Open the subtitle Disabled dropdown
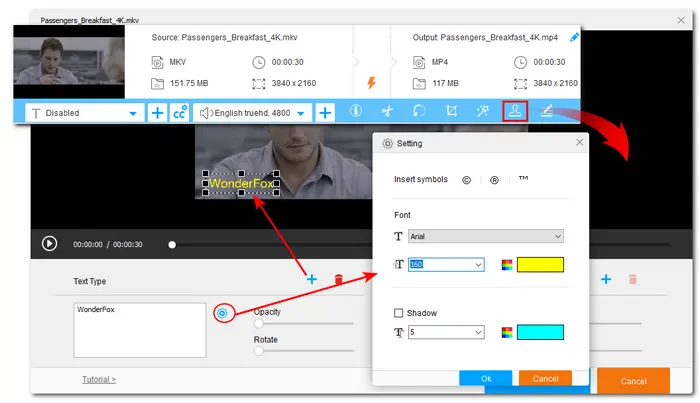 click(x=80, y=113)
